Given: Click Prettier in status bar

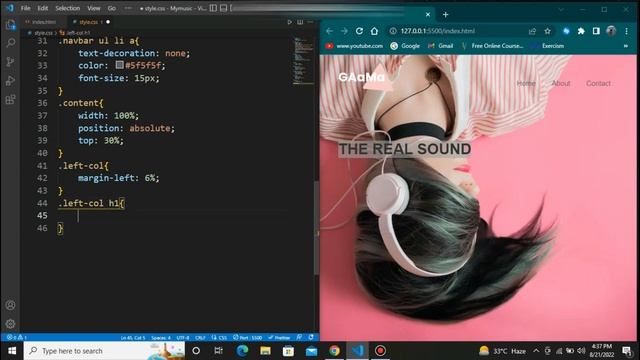Looking at the screenshot, I should pyautogui.click(x=279, y=338).
